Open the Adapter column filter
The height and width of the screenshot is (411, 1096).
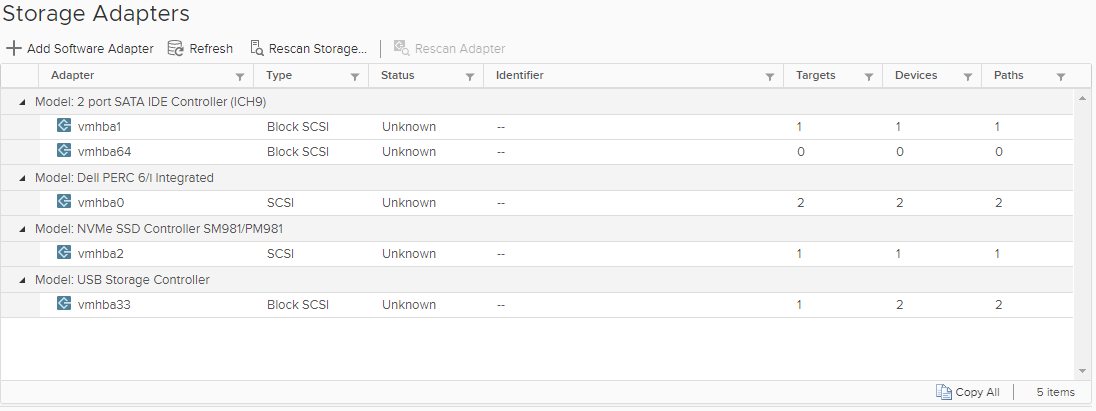tap(240, 76)
